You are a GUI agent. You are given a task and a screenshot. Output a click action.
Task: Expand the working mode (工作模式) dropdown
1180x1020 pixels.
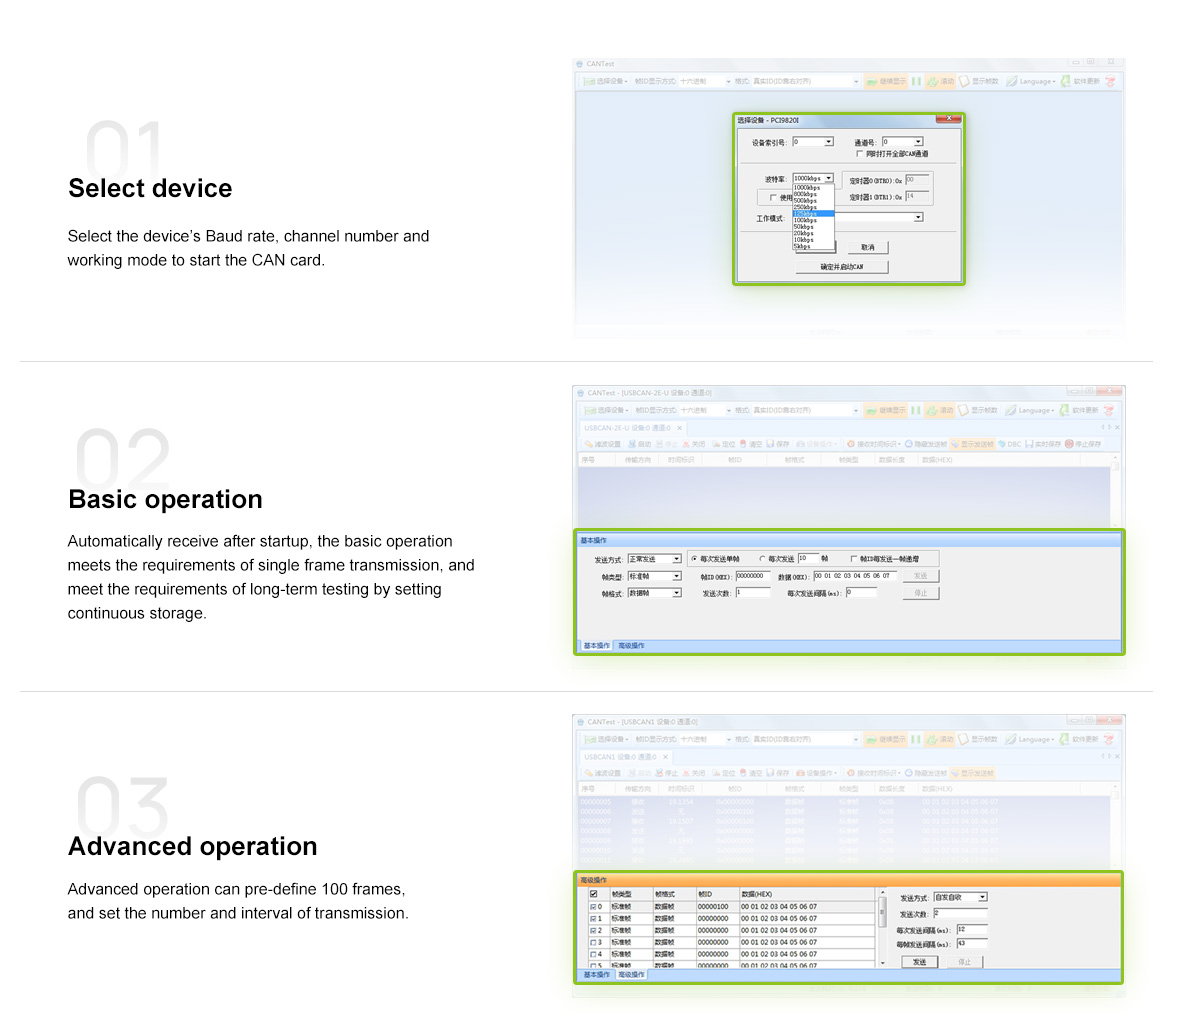tap(918, 217)
